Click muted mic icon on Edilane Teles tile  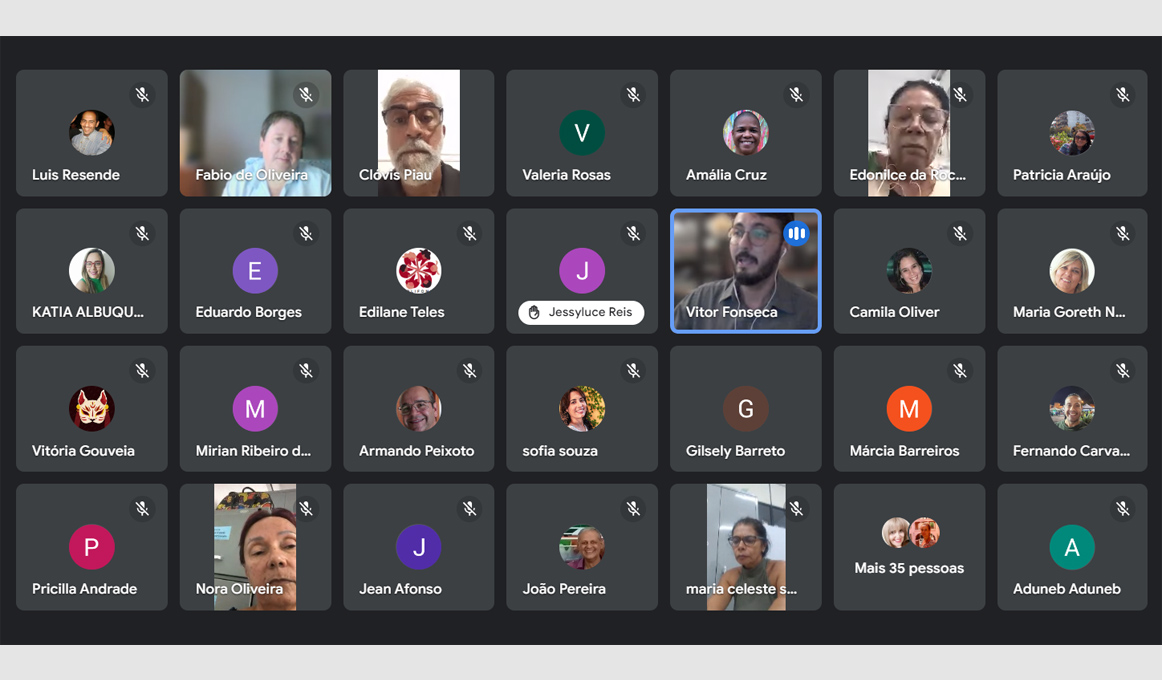[x=470, y=233]
